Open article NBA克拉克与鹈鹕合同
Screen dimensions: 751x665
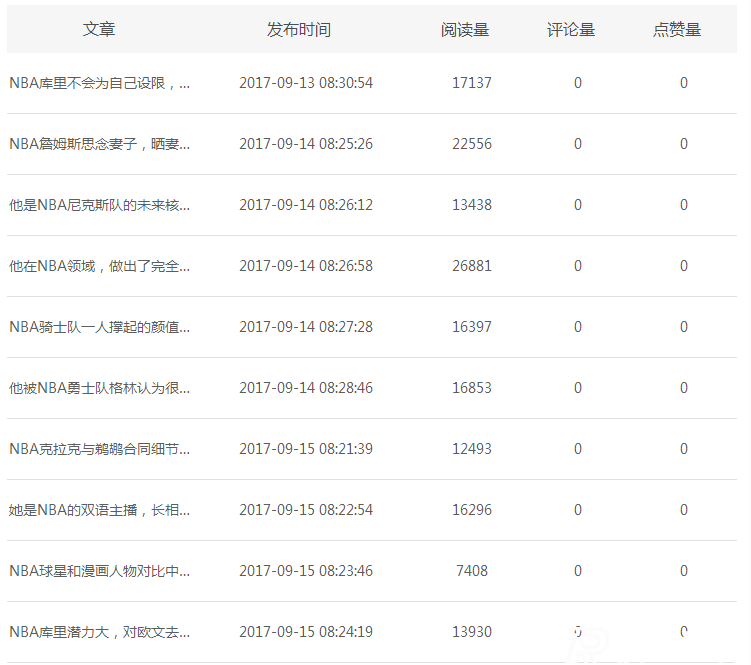99,449
